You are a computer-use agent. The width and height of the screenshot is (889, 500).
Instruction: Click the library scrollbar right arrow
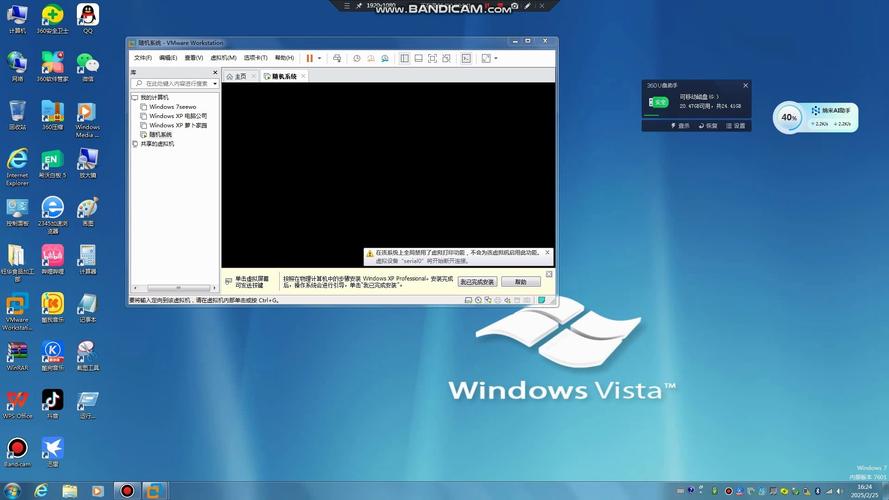pos(214,288)
